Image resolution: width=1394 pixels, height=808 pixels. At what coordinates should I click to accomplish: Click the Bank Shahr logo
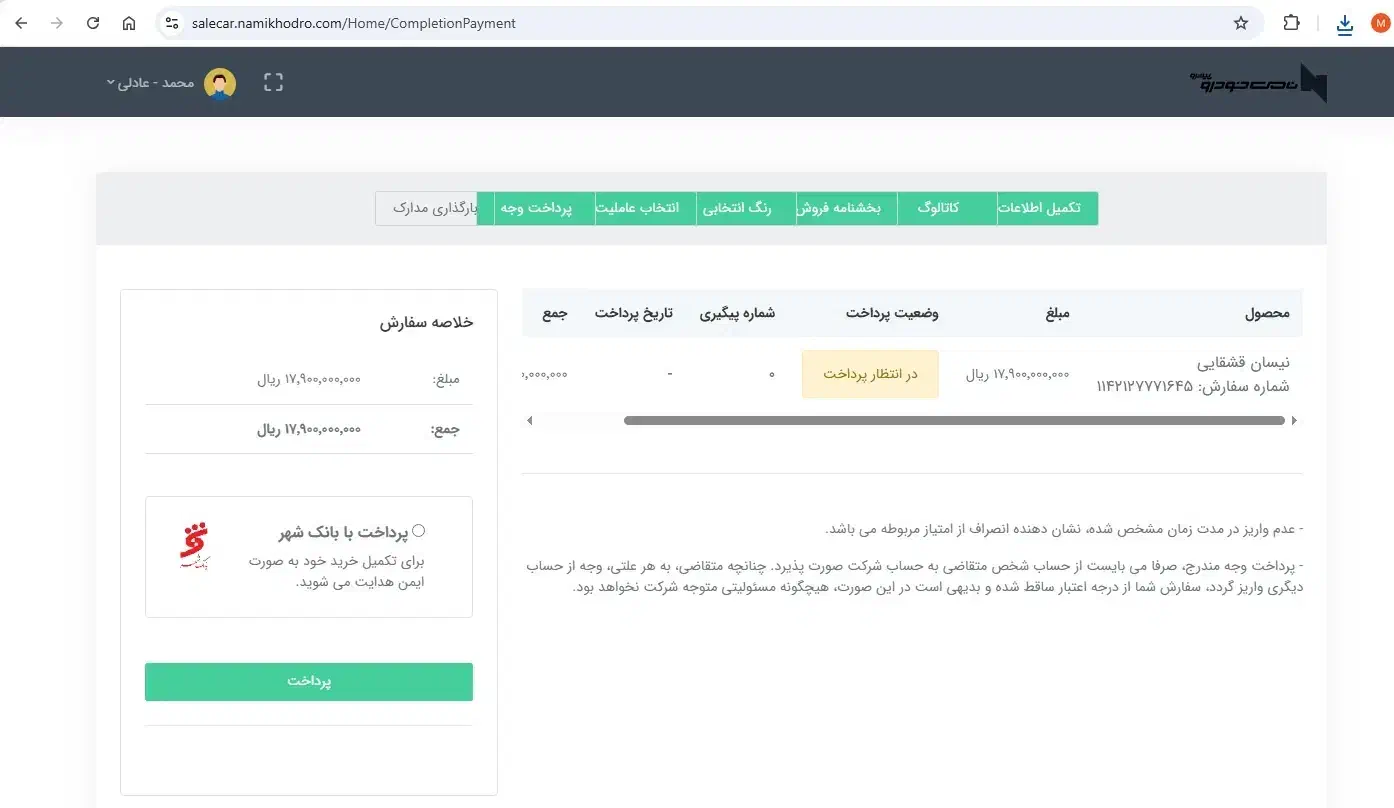(193, 547)
